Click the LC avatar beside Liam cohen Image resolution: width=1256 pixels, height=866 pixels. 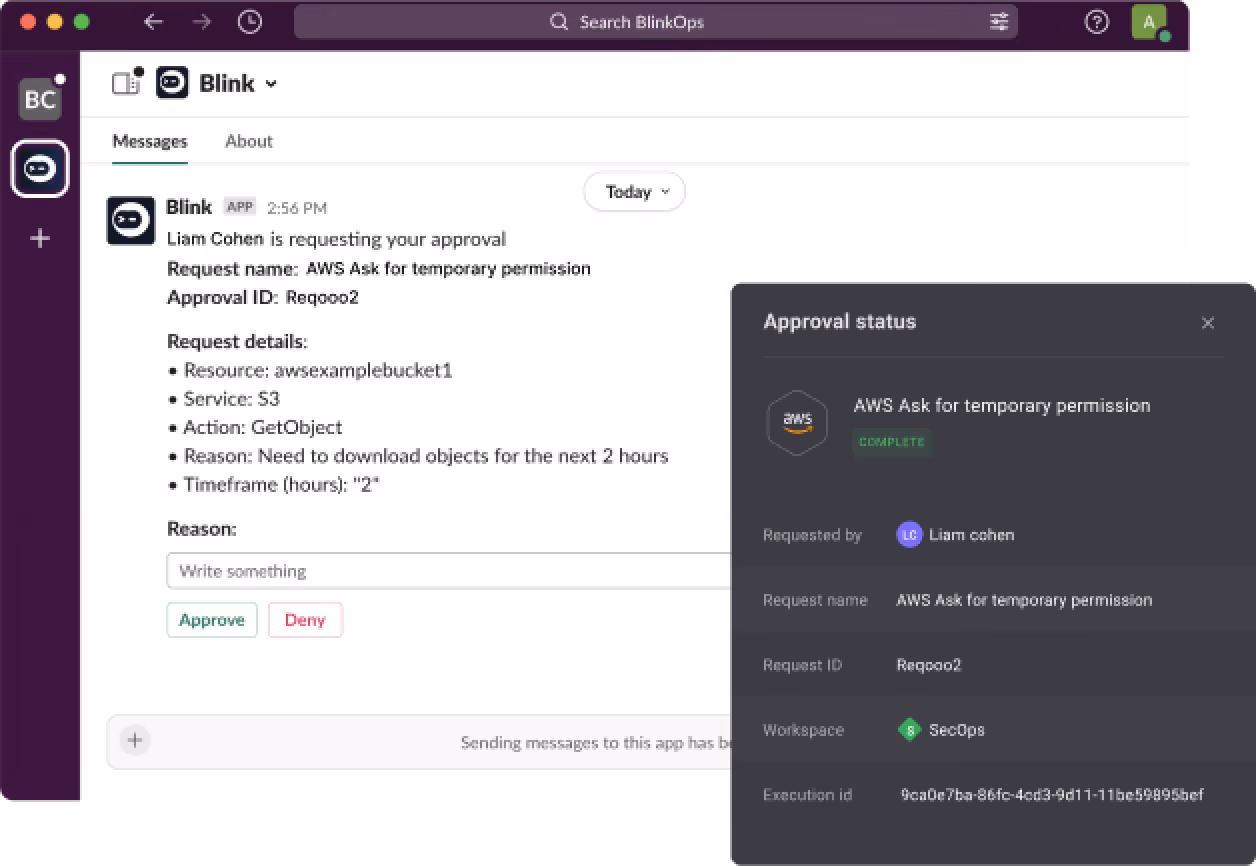pyautogui.click(x=909, y=535)
